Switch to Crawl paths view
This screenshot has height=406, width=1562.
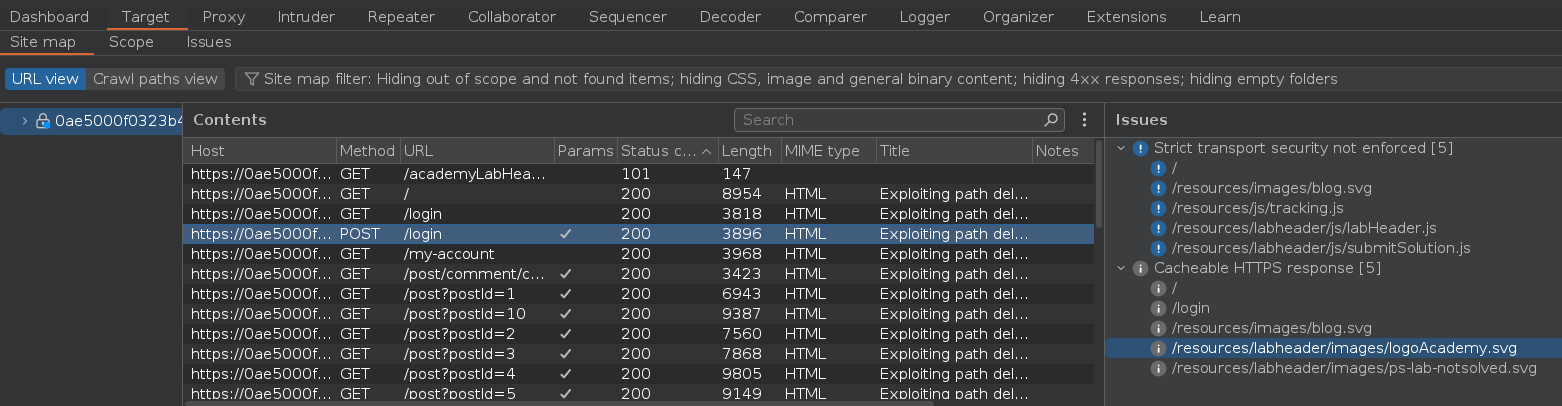coord(155,79)
